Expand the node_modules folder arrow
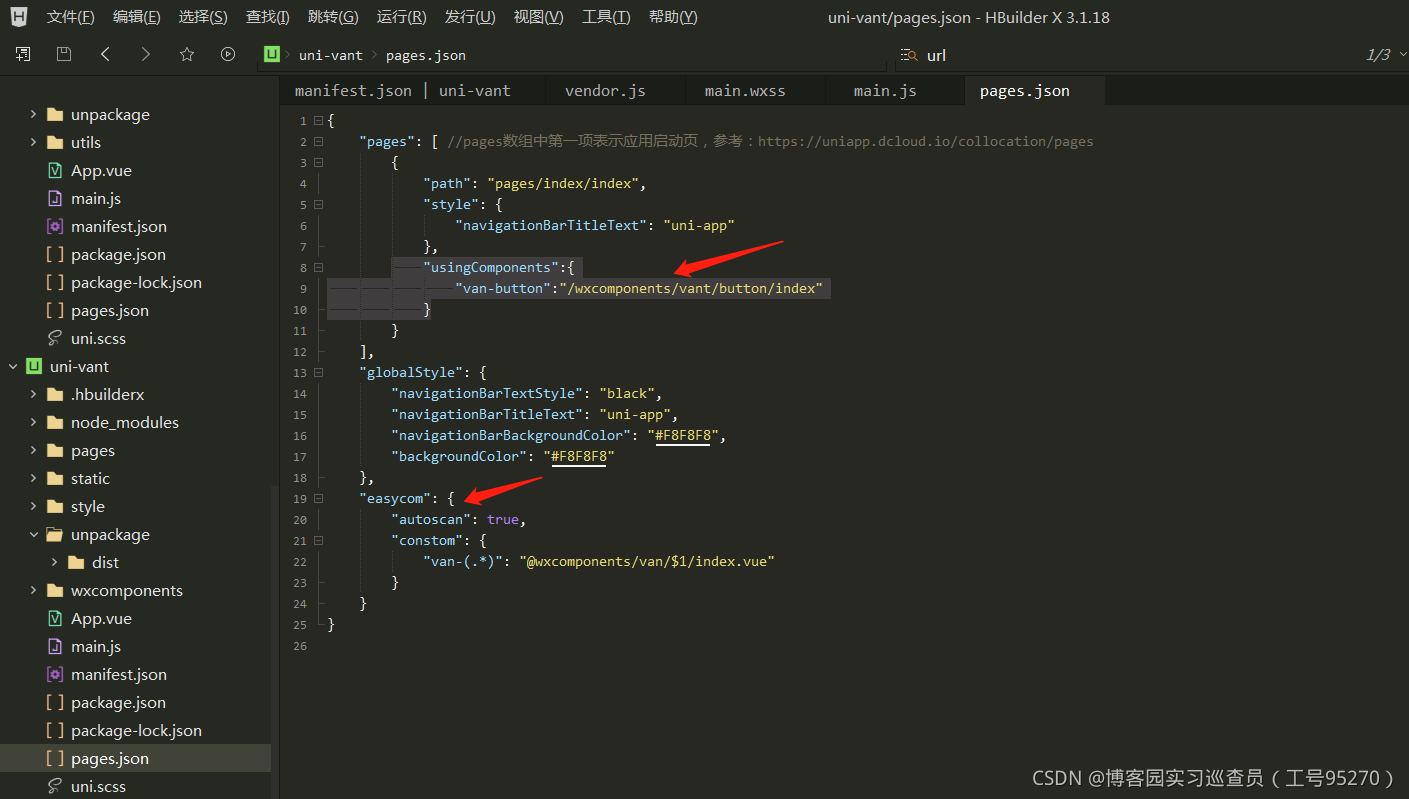1409x799 pixels. coord(34,422)
